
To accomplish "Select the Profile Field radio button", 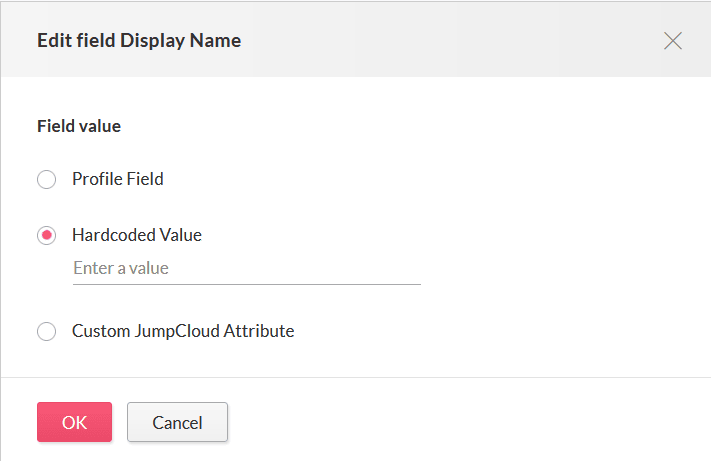I will tap(46, 180).
